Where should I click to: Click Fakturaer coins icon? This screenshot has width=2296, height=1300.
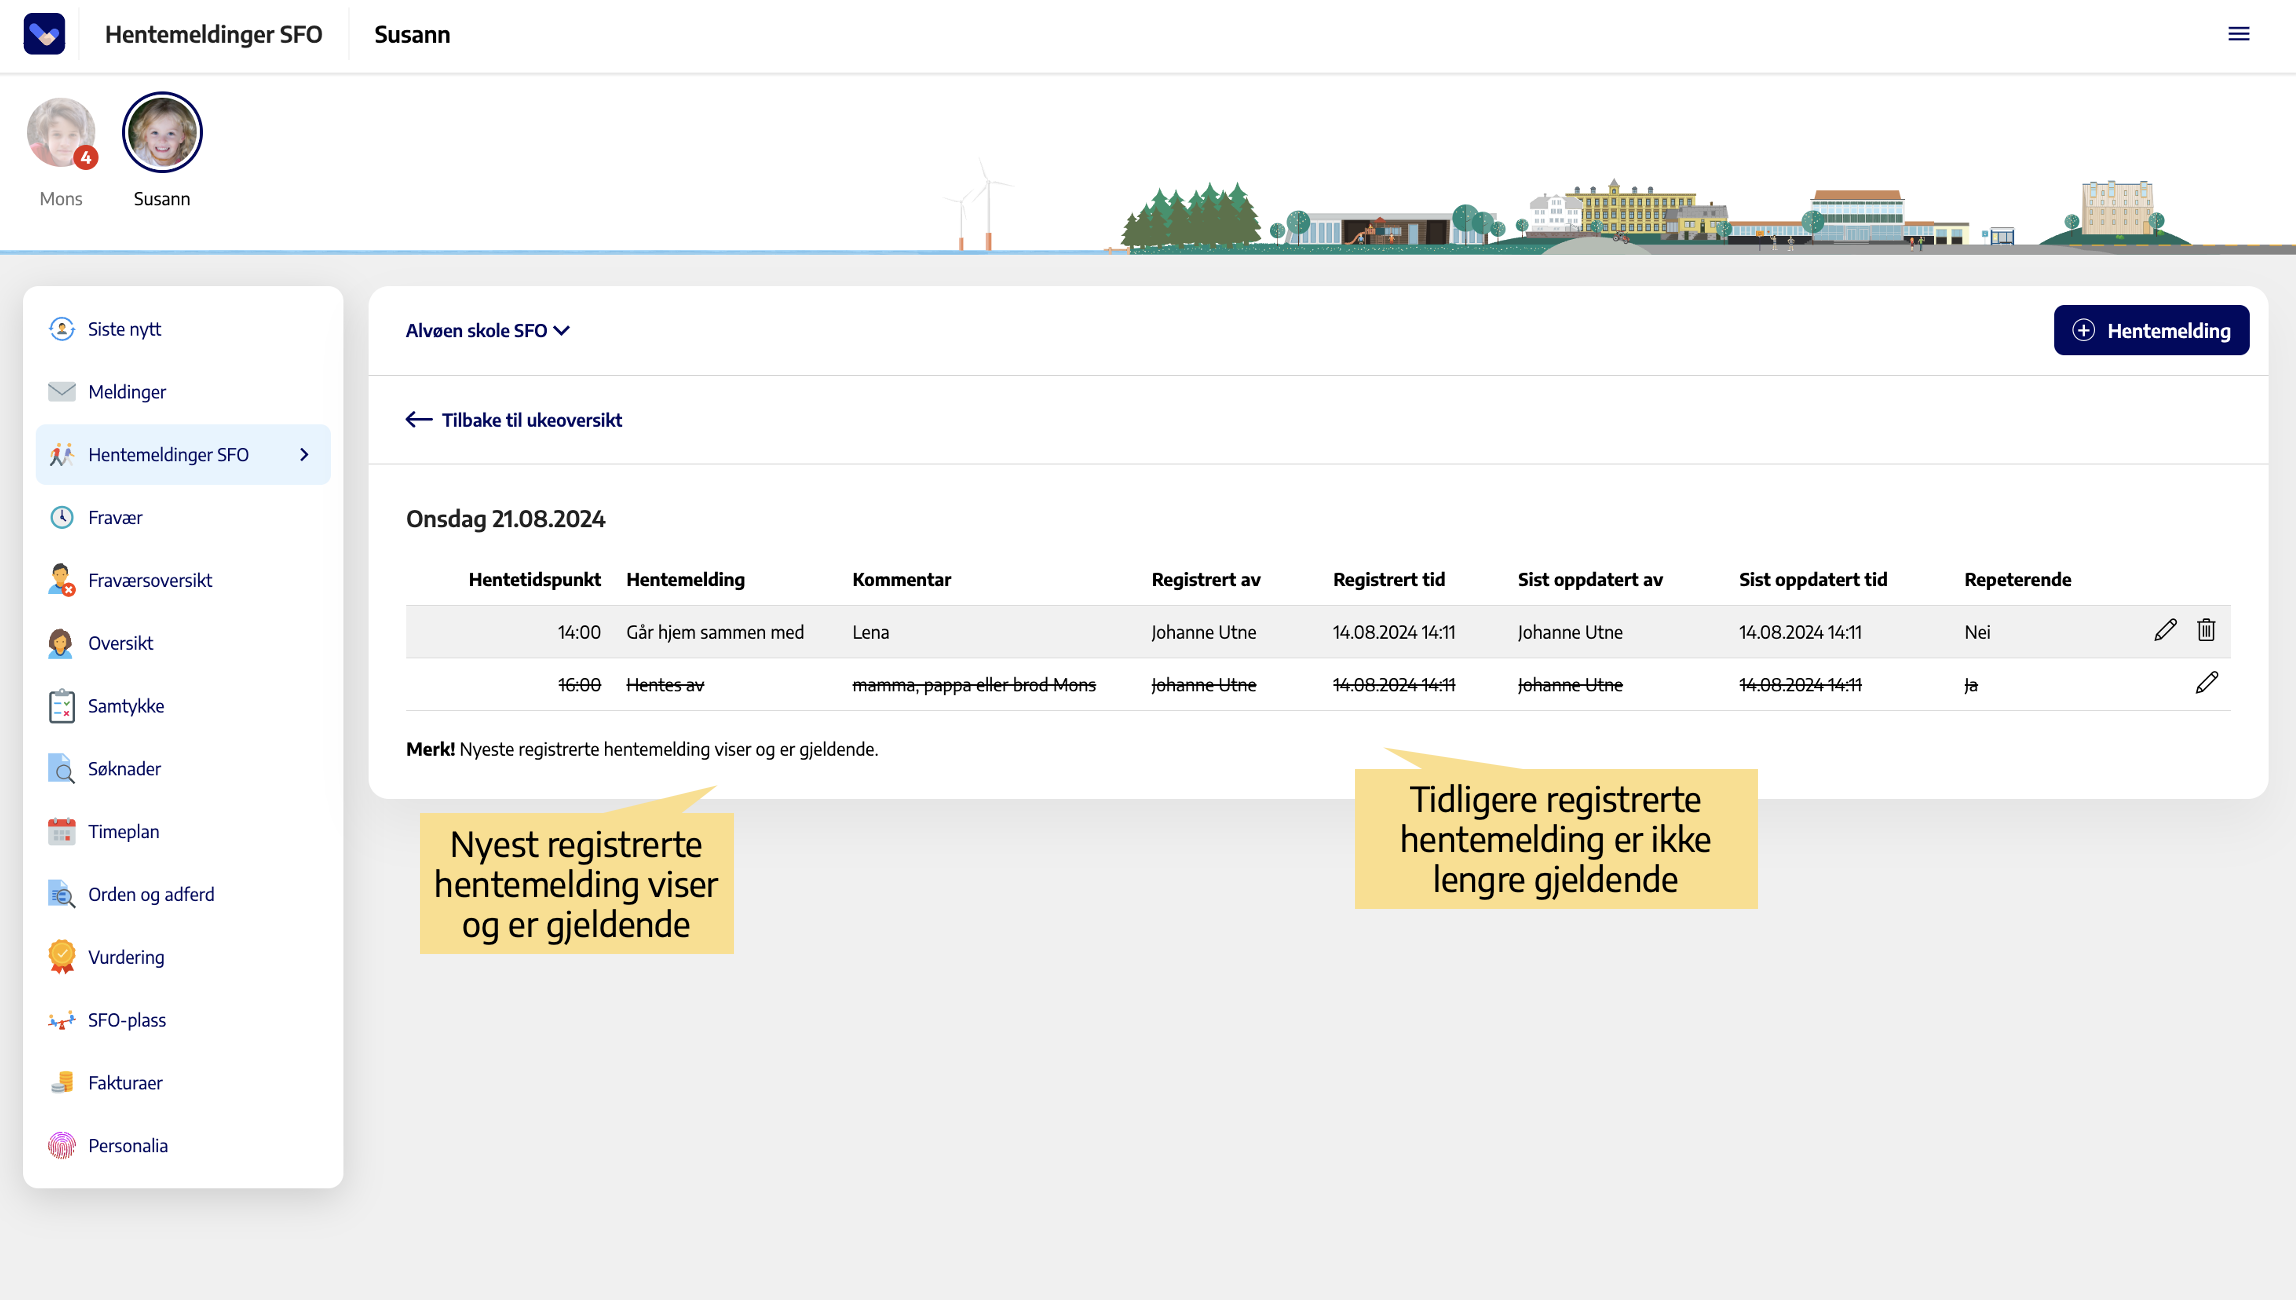tap(62, 1083)
